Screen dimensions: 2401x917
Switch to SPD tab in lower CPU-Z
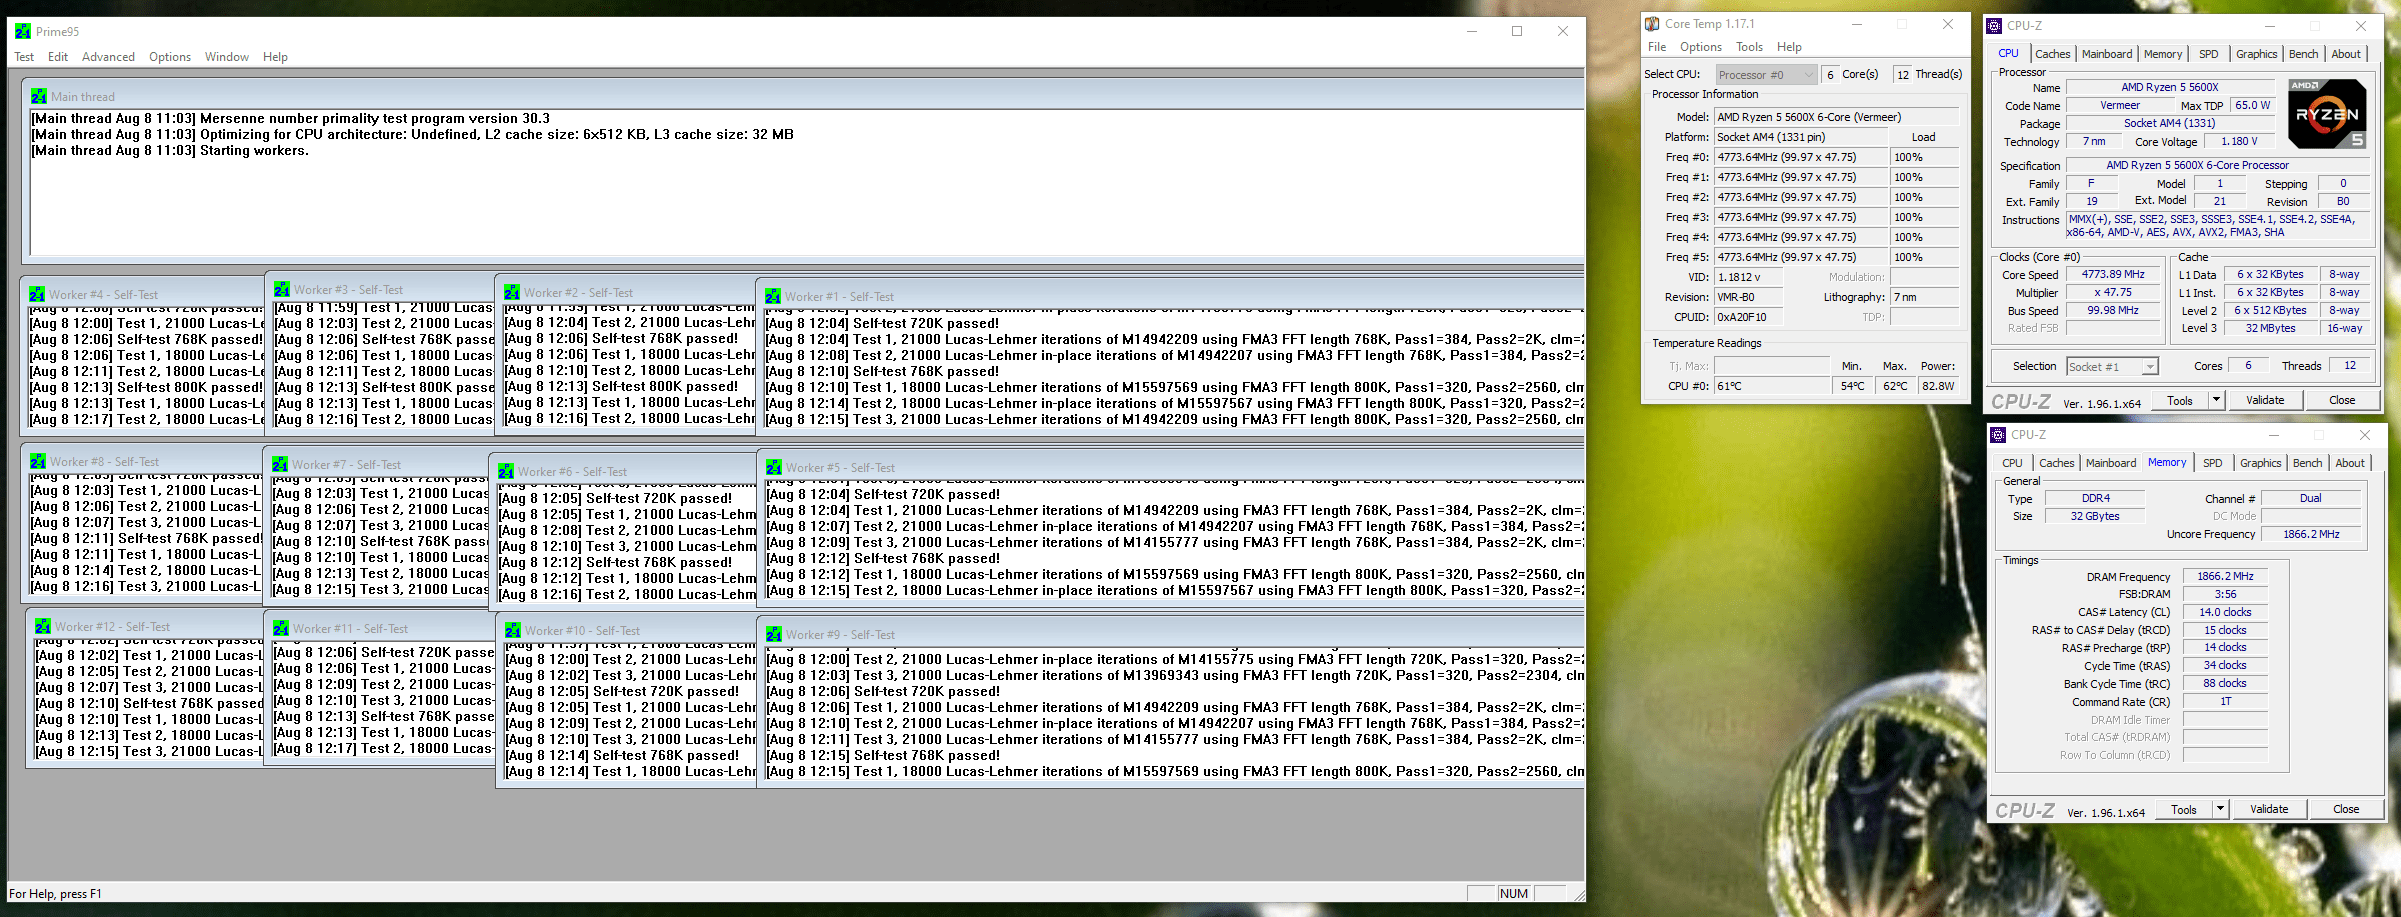pyautogui.click(x=2212, y=463)
